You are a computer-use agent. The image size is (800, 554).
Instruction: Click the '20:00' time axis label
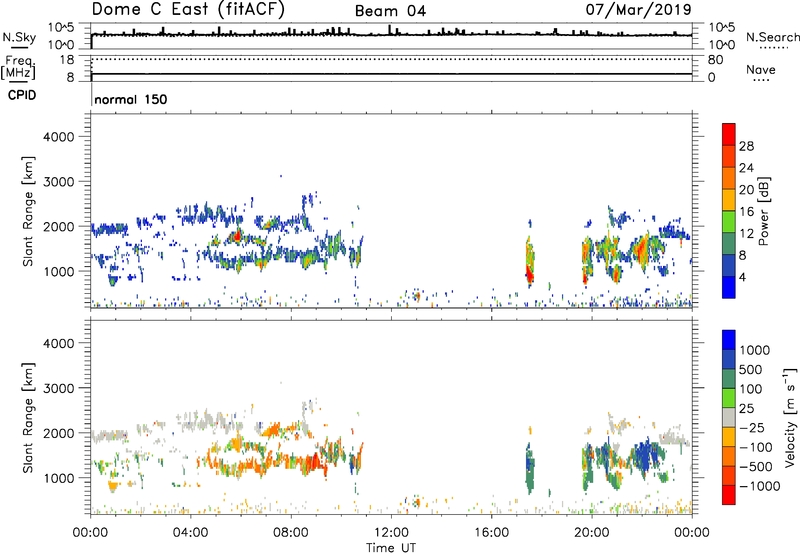591,533
